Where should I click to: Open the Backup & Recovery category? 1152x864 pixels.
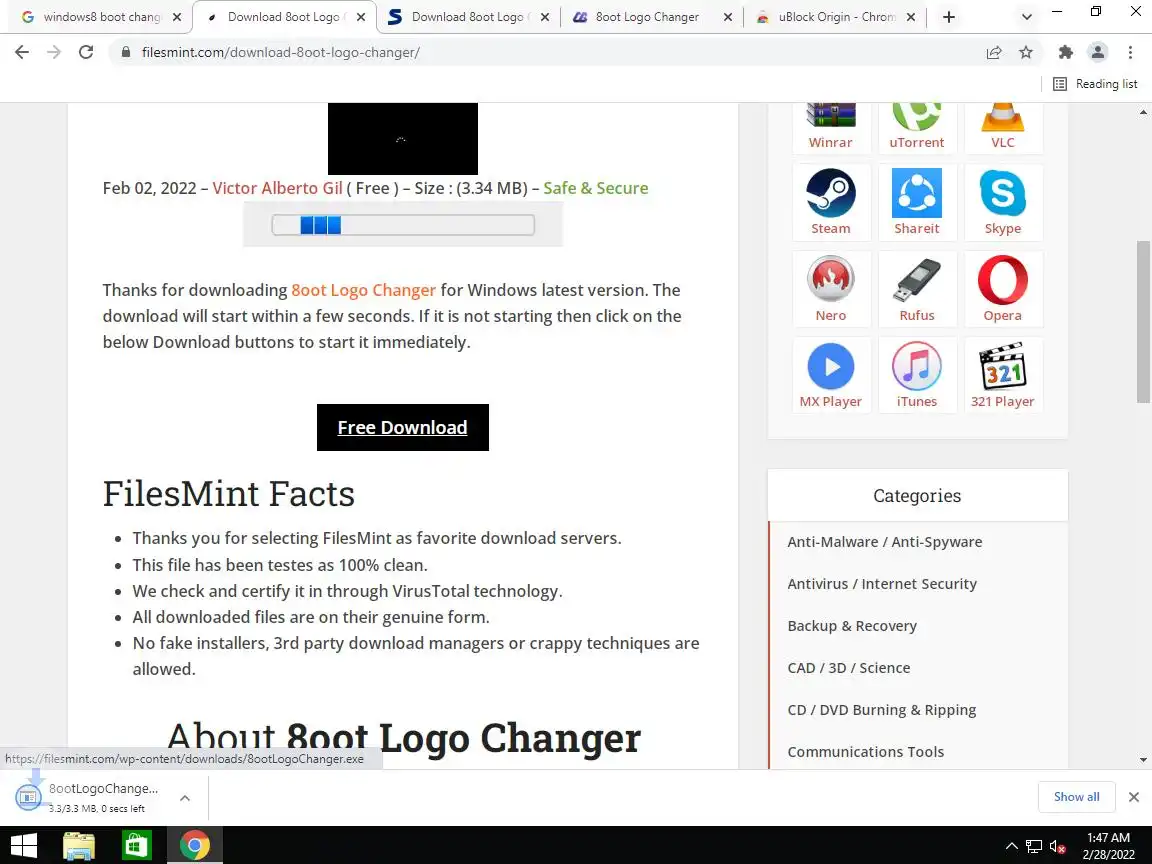[852, 626]
